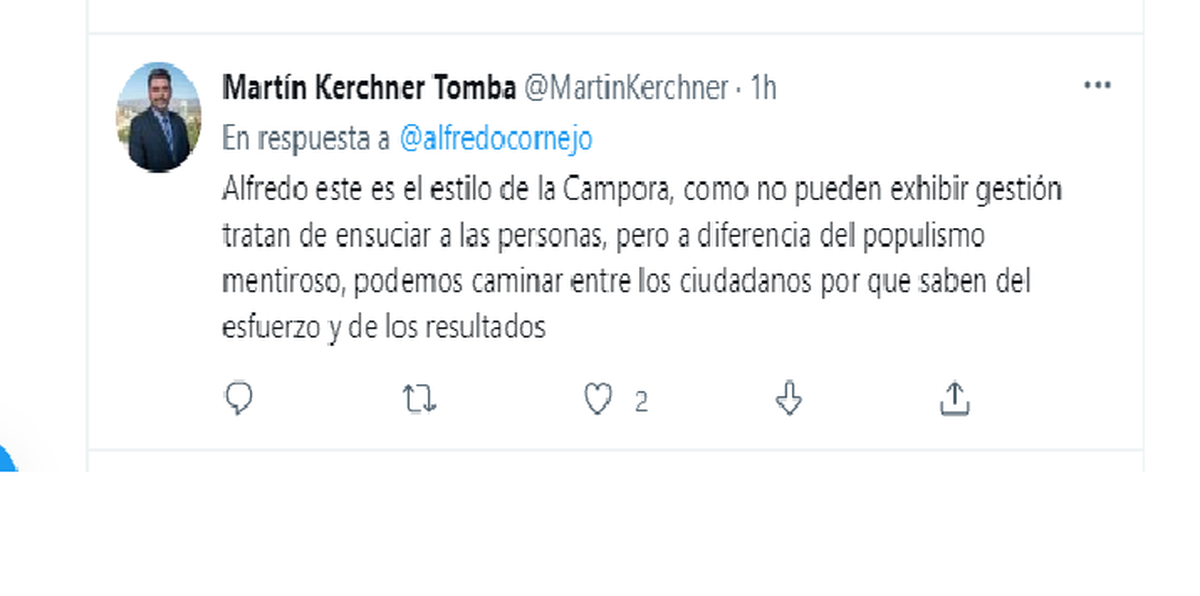
Task: Click the partial blue circle at bottom-left
Action: coord(6,459)
